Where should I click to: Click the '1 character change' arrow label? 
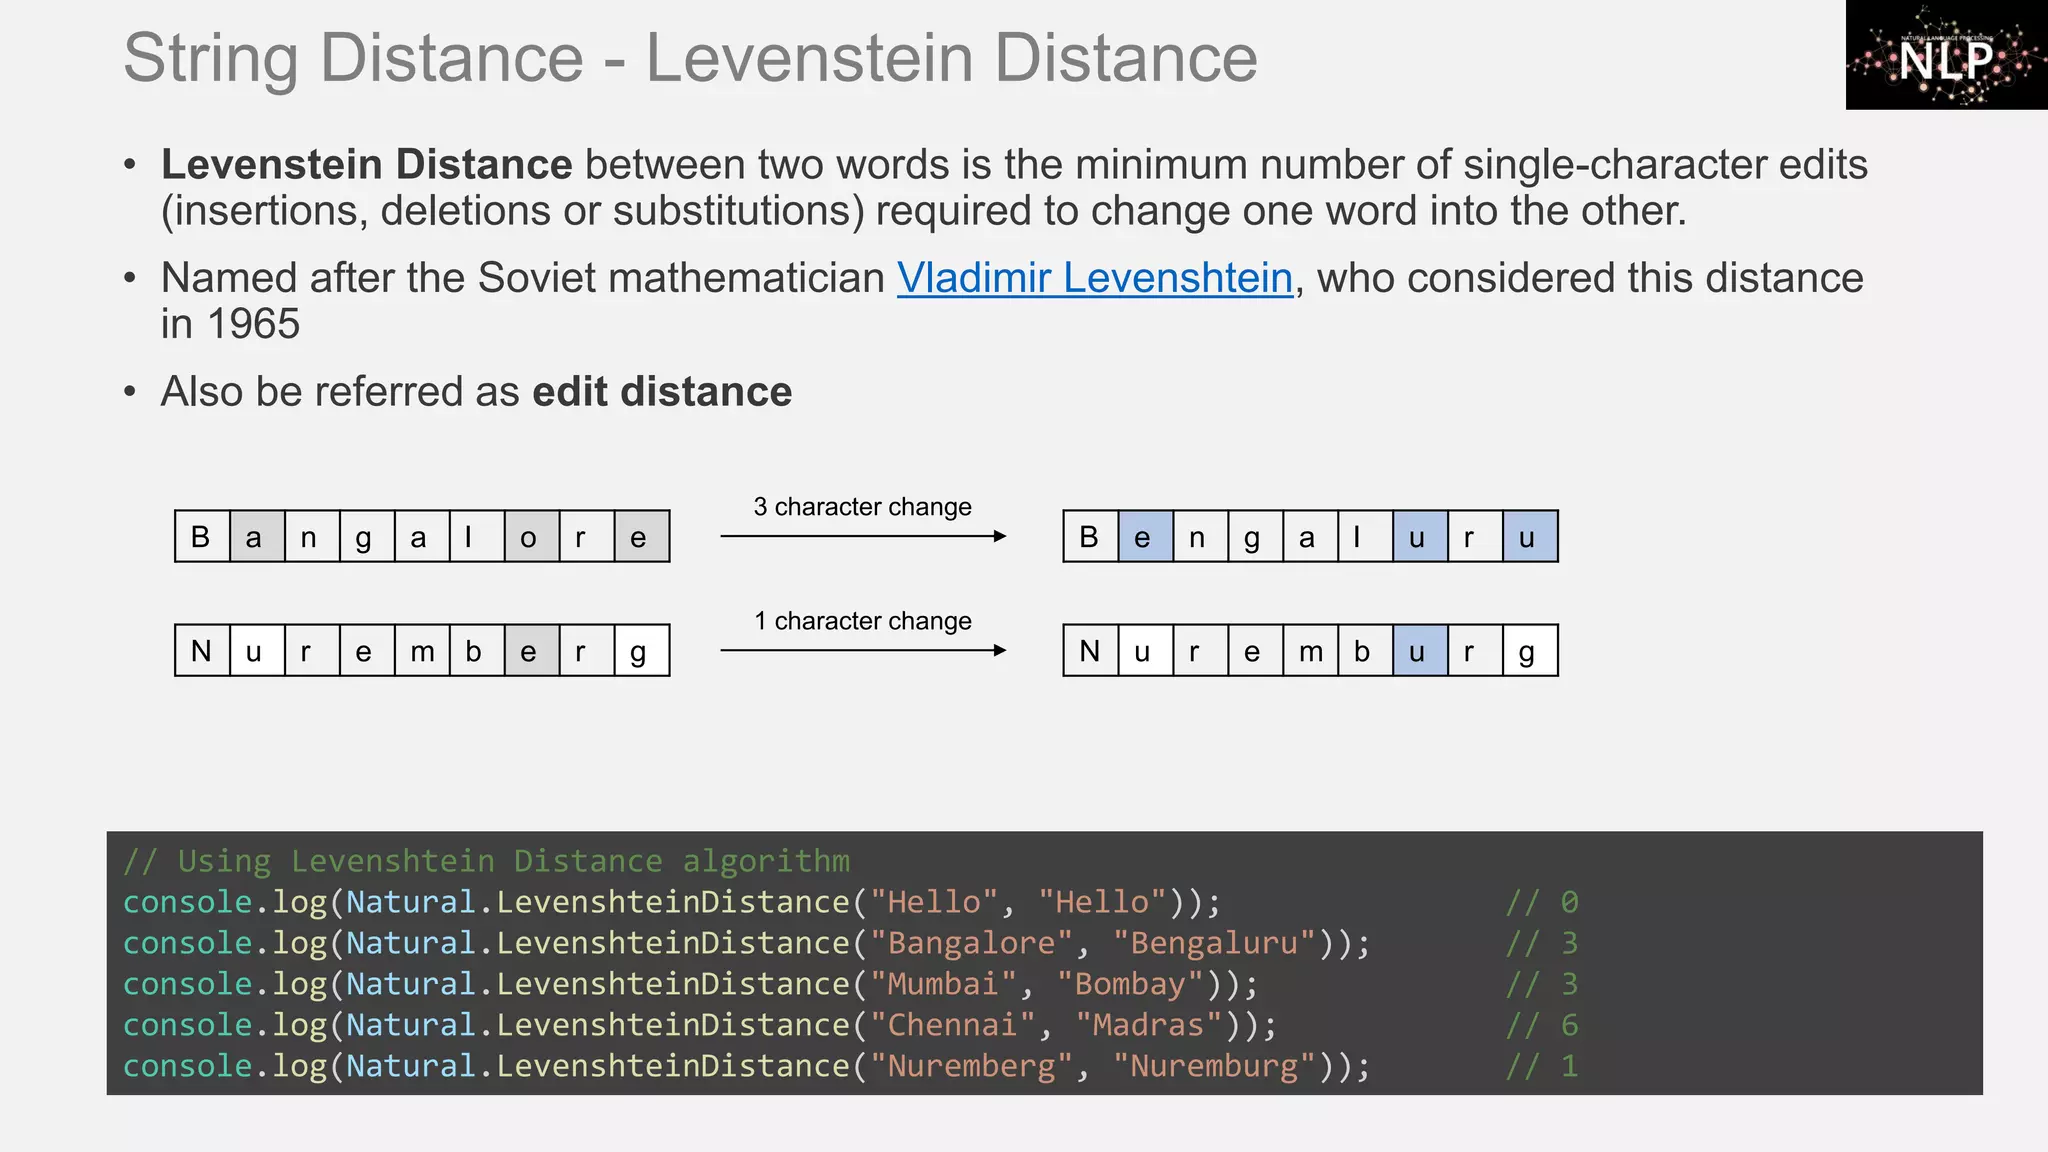pyautogui.click(x=862, y=621)
